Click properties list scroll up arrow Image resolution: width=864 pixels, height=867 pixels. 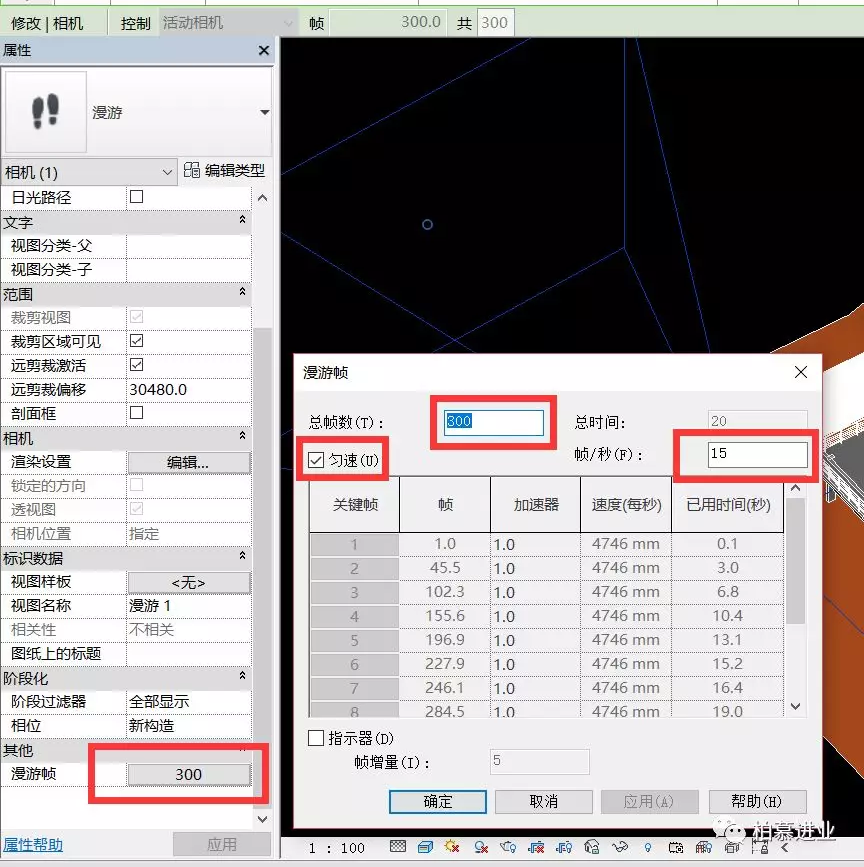(263, 198)
